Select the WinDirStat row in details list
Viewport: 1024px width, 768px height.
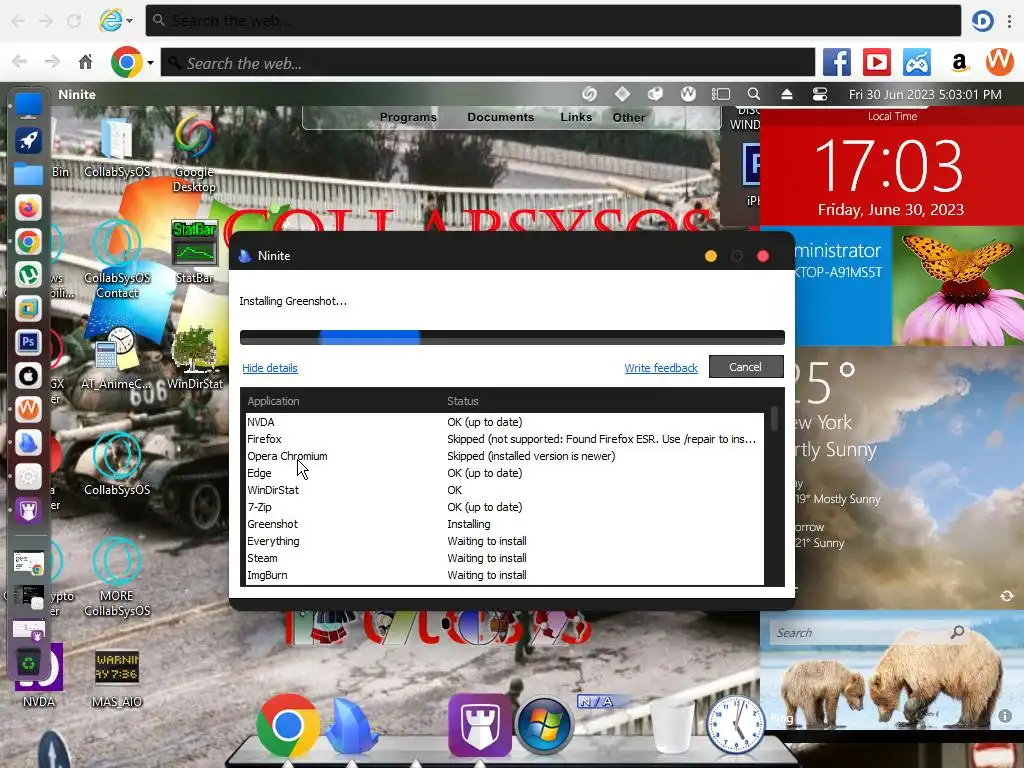click(504, 490)
